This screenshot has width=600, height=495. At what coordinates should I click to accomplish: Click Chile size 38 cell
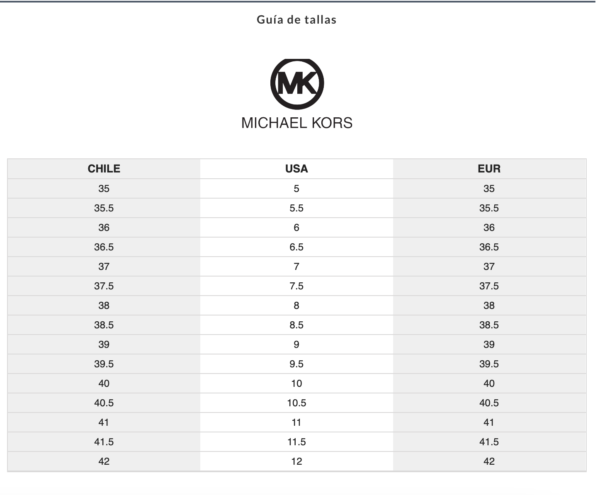[104, 306]
